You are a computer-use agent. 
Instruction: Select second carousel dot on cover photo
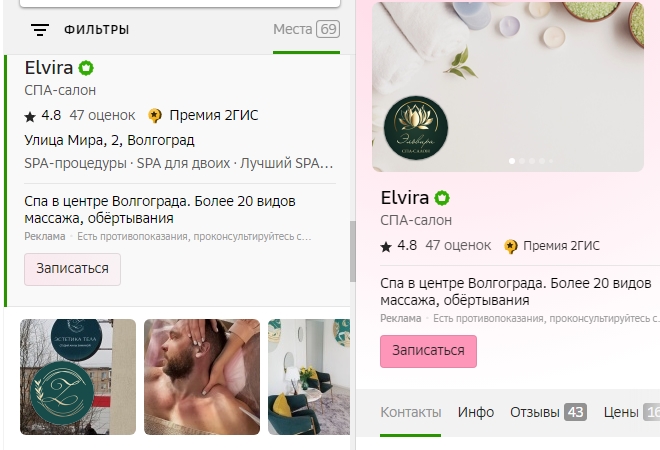522,161
